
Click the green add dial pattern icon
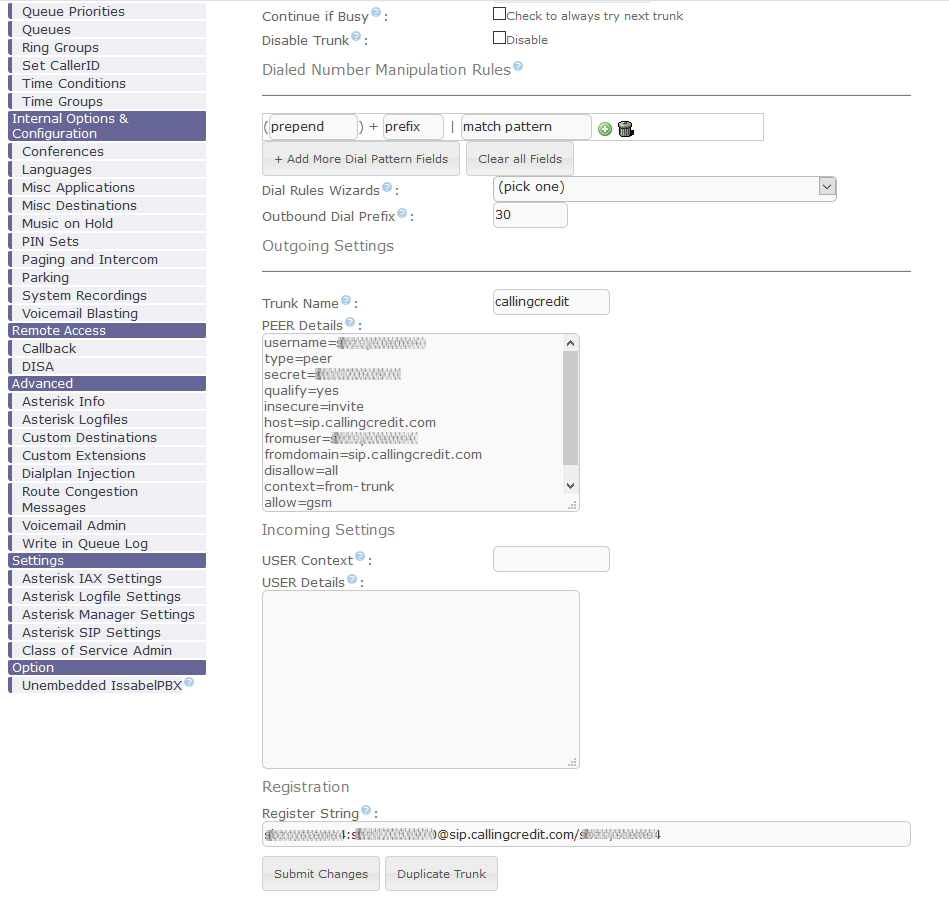[x=605, y=128]
